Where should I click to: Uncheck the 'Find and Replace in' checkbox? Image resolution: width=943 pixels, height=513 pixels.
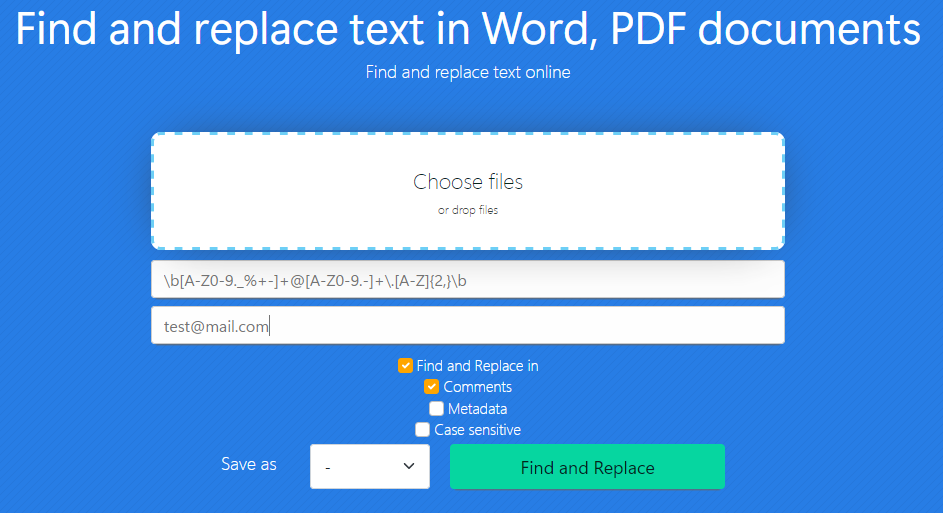[x=405, y=366]
